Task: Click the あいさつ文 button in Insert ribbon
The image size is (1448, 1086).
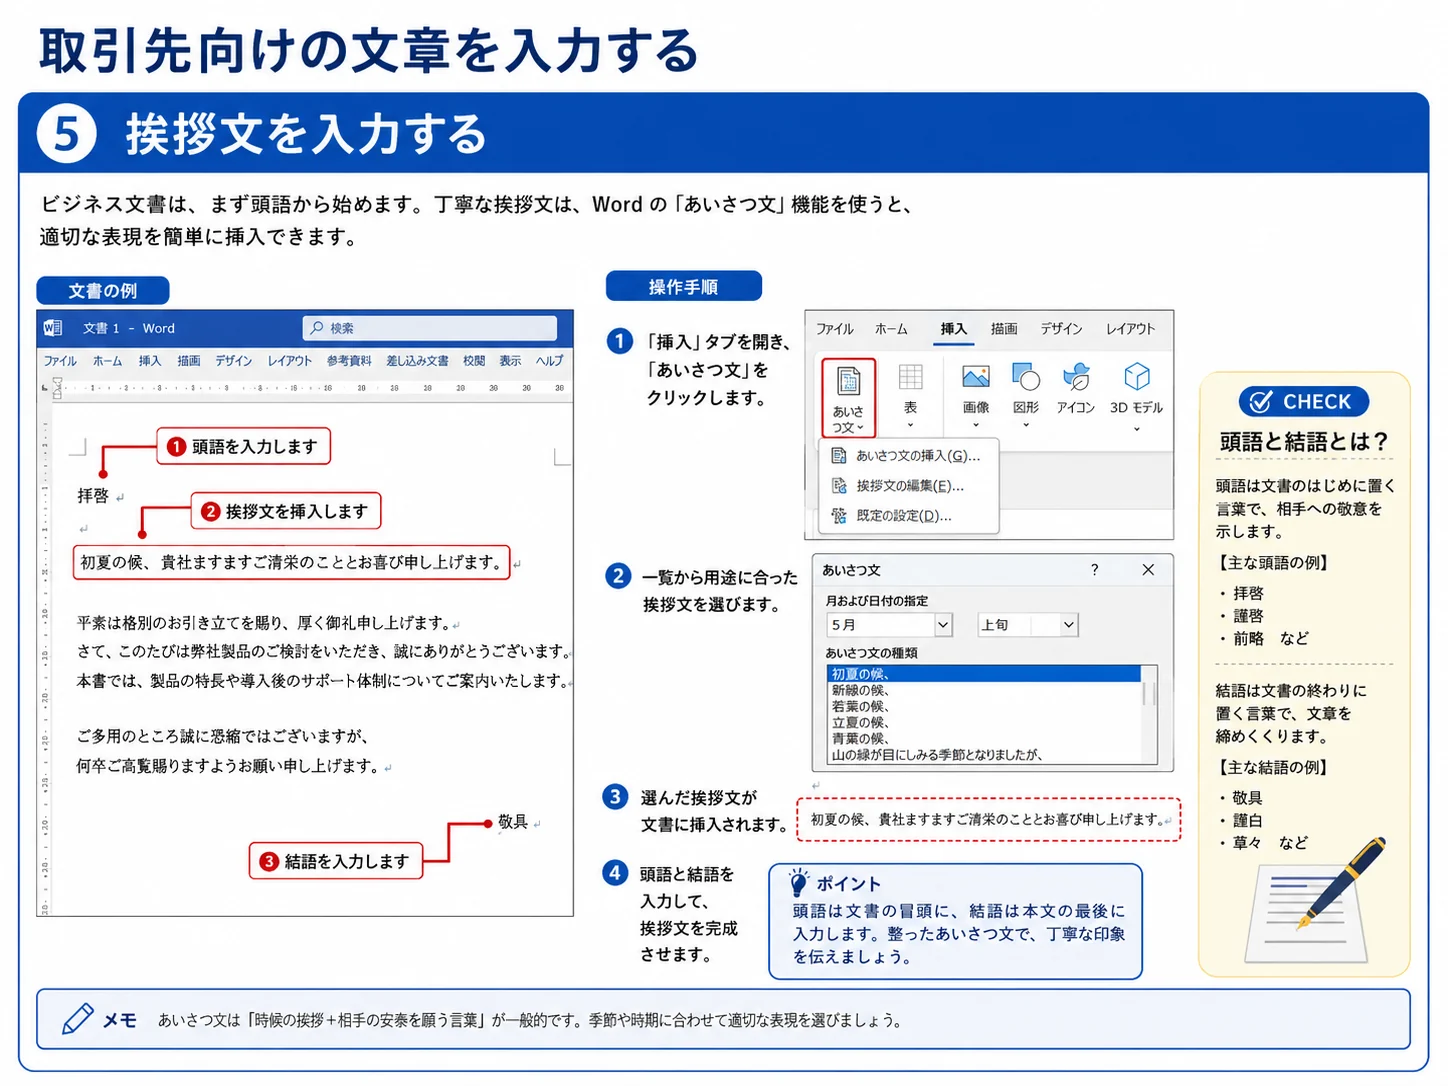Action: click(848, 398)
